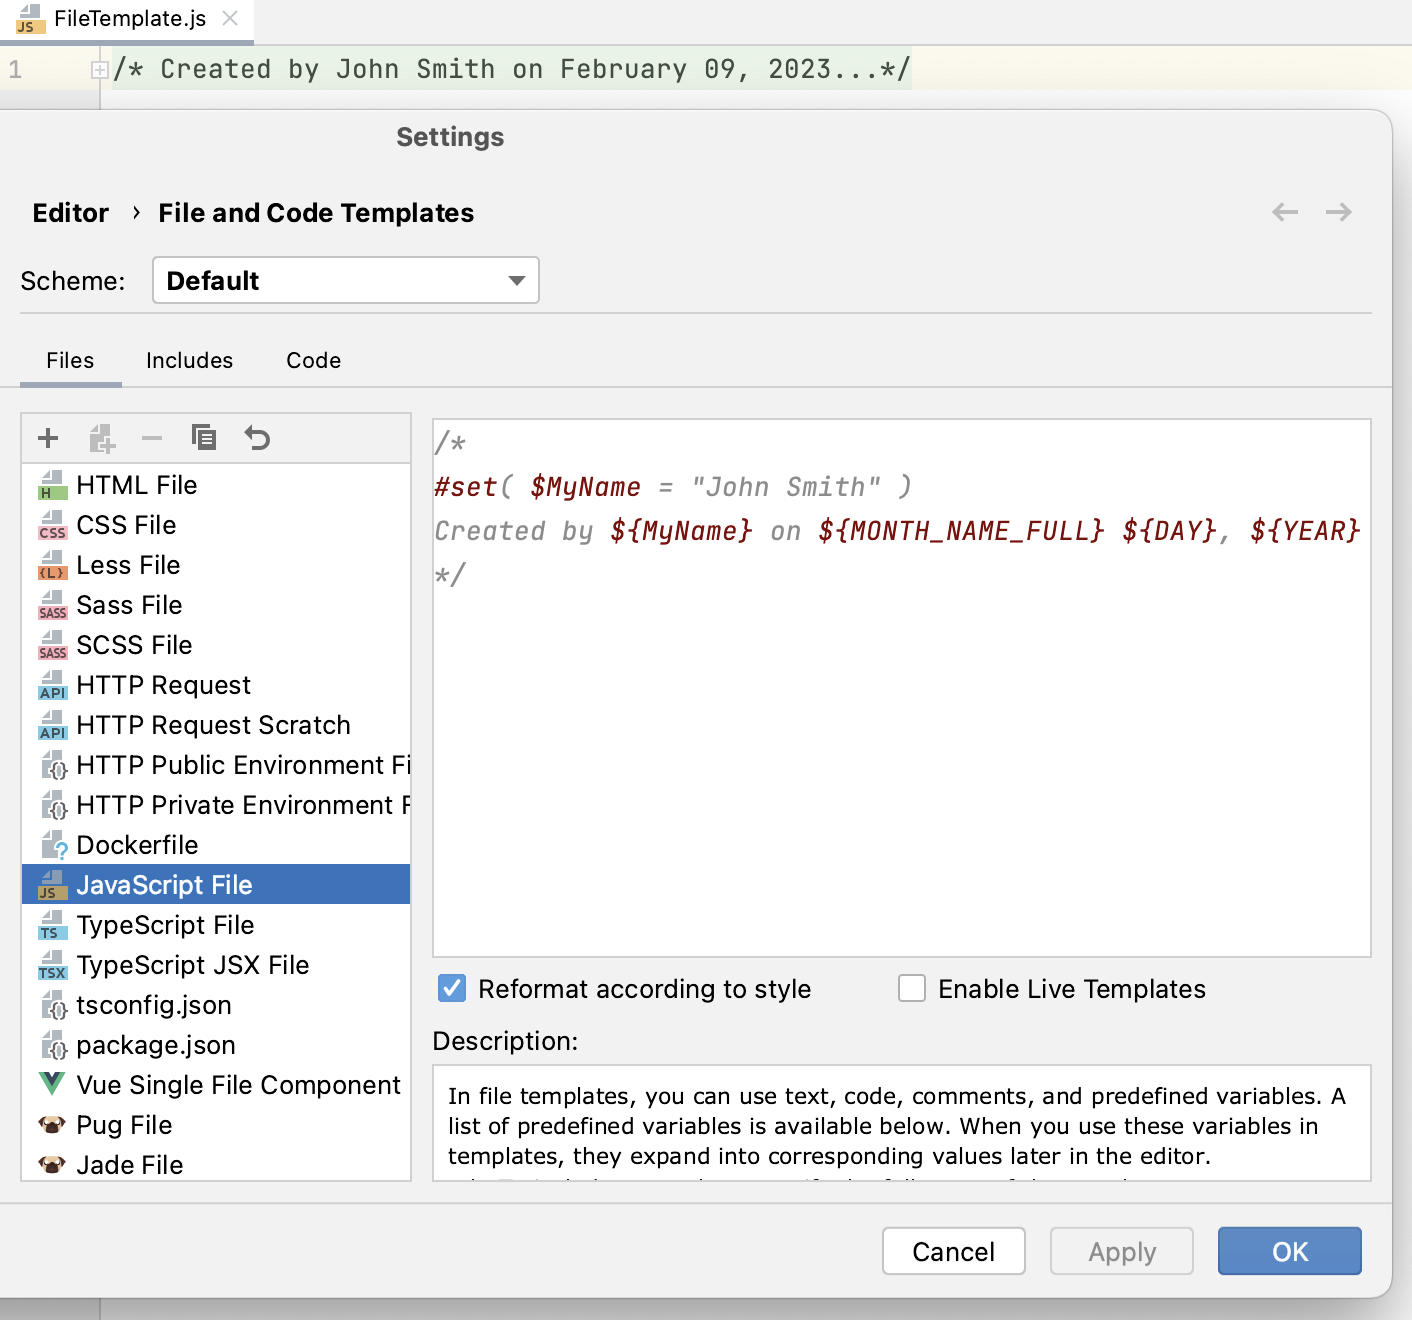Switch to the Includes tab
Image resolution: width=1412 pixels, height=1320 pixels.
coord(189,360)
